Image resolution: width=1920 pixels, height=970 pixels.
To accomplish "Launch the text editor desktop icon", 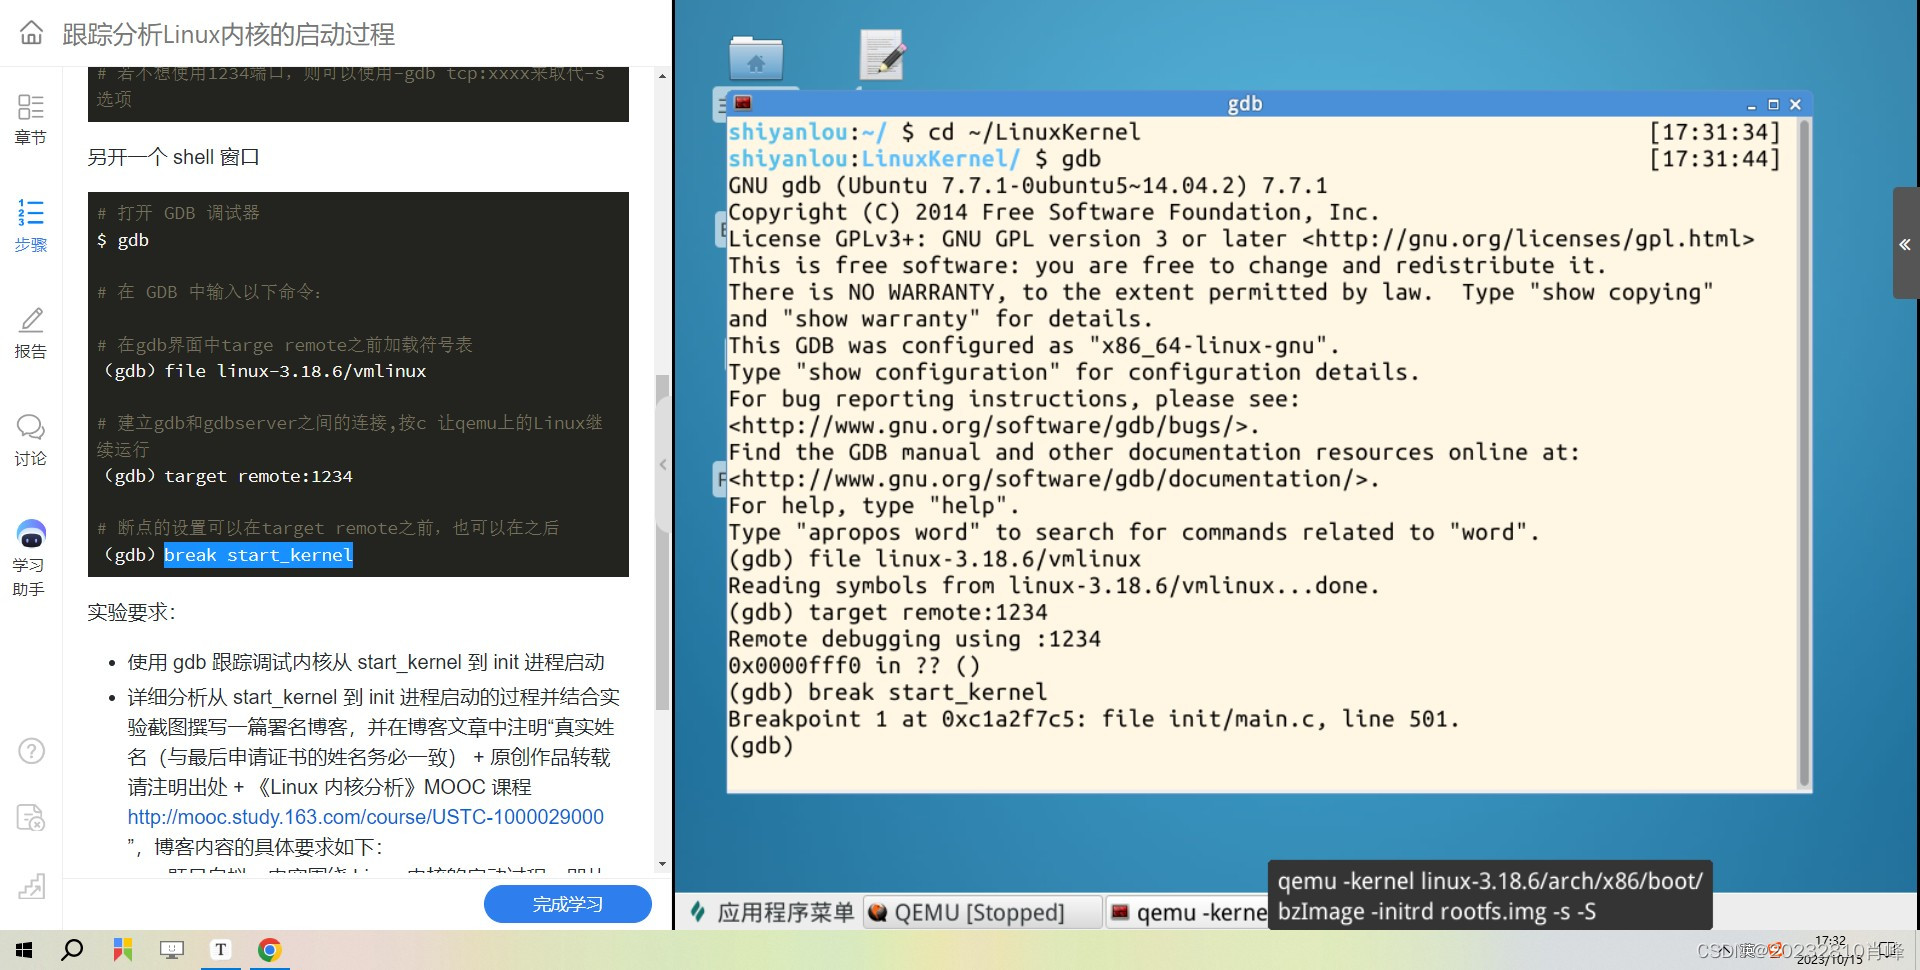I will 881,52.
